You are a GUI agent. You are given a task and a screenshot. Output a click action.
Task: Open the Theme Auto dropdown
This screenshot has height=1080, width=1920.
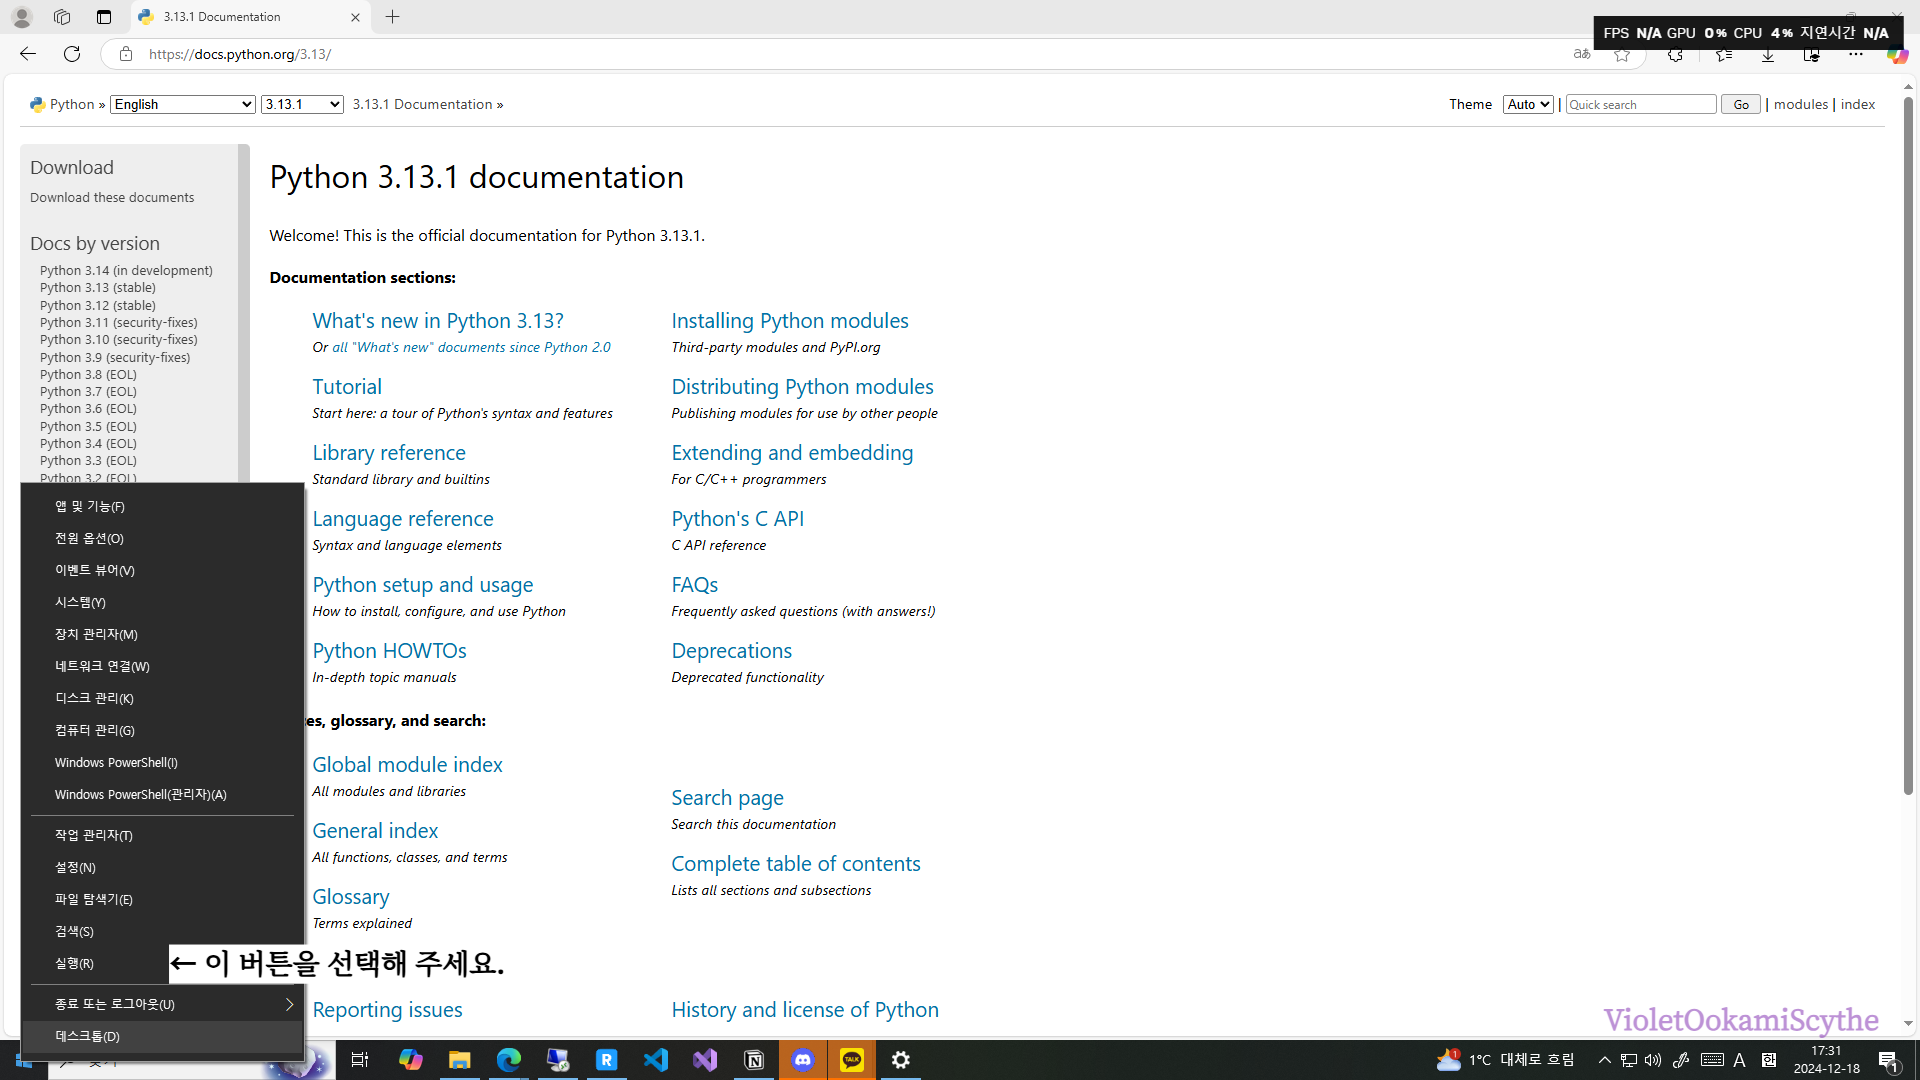(1528, 104)
